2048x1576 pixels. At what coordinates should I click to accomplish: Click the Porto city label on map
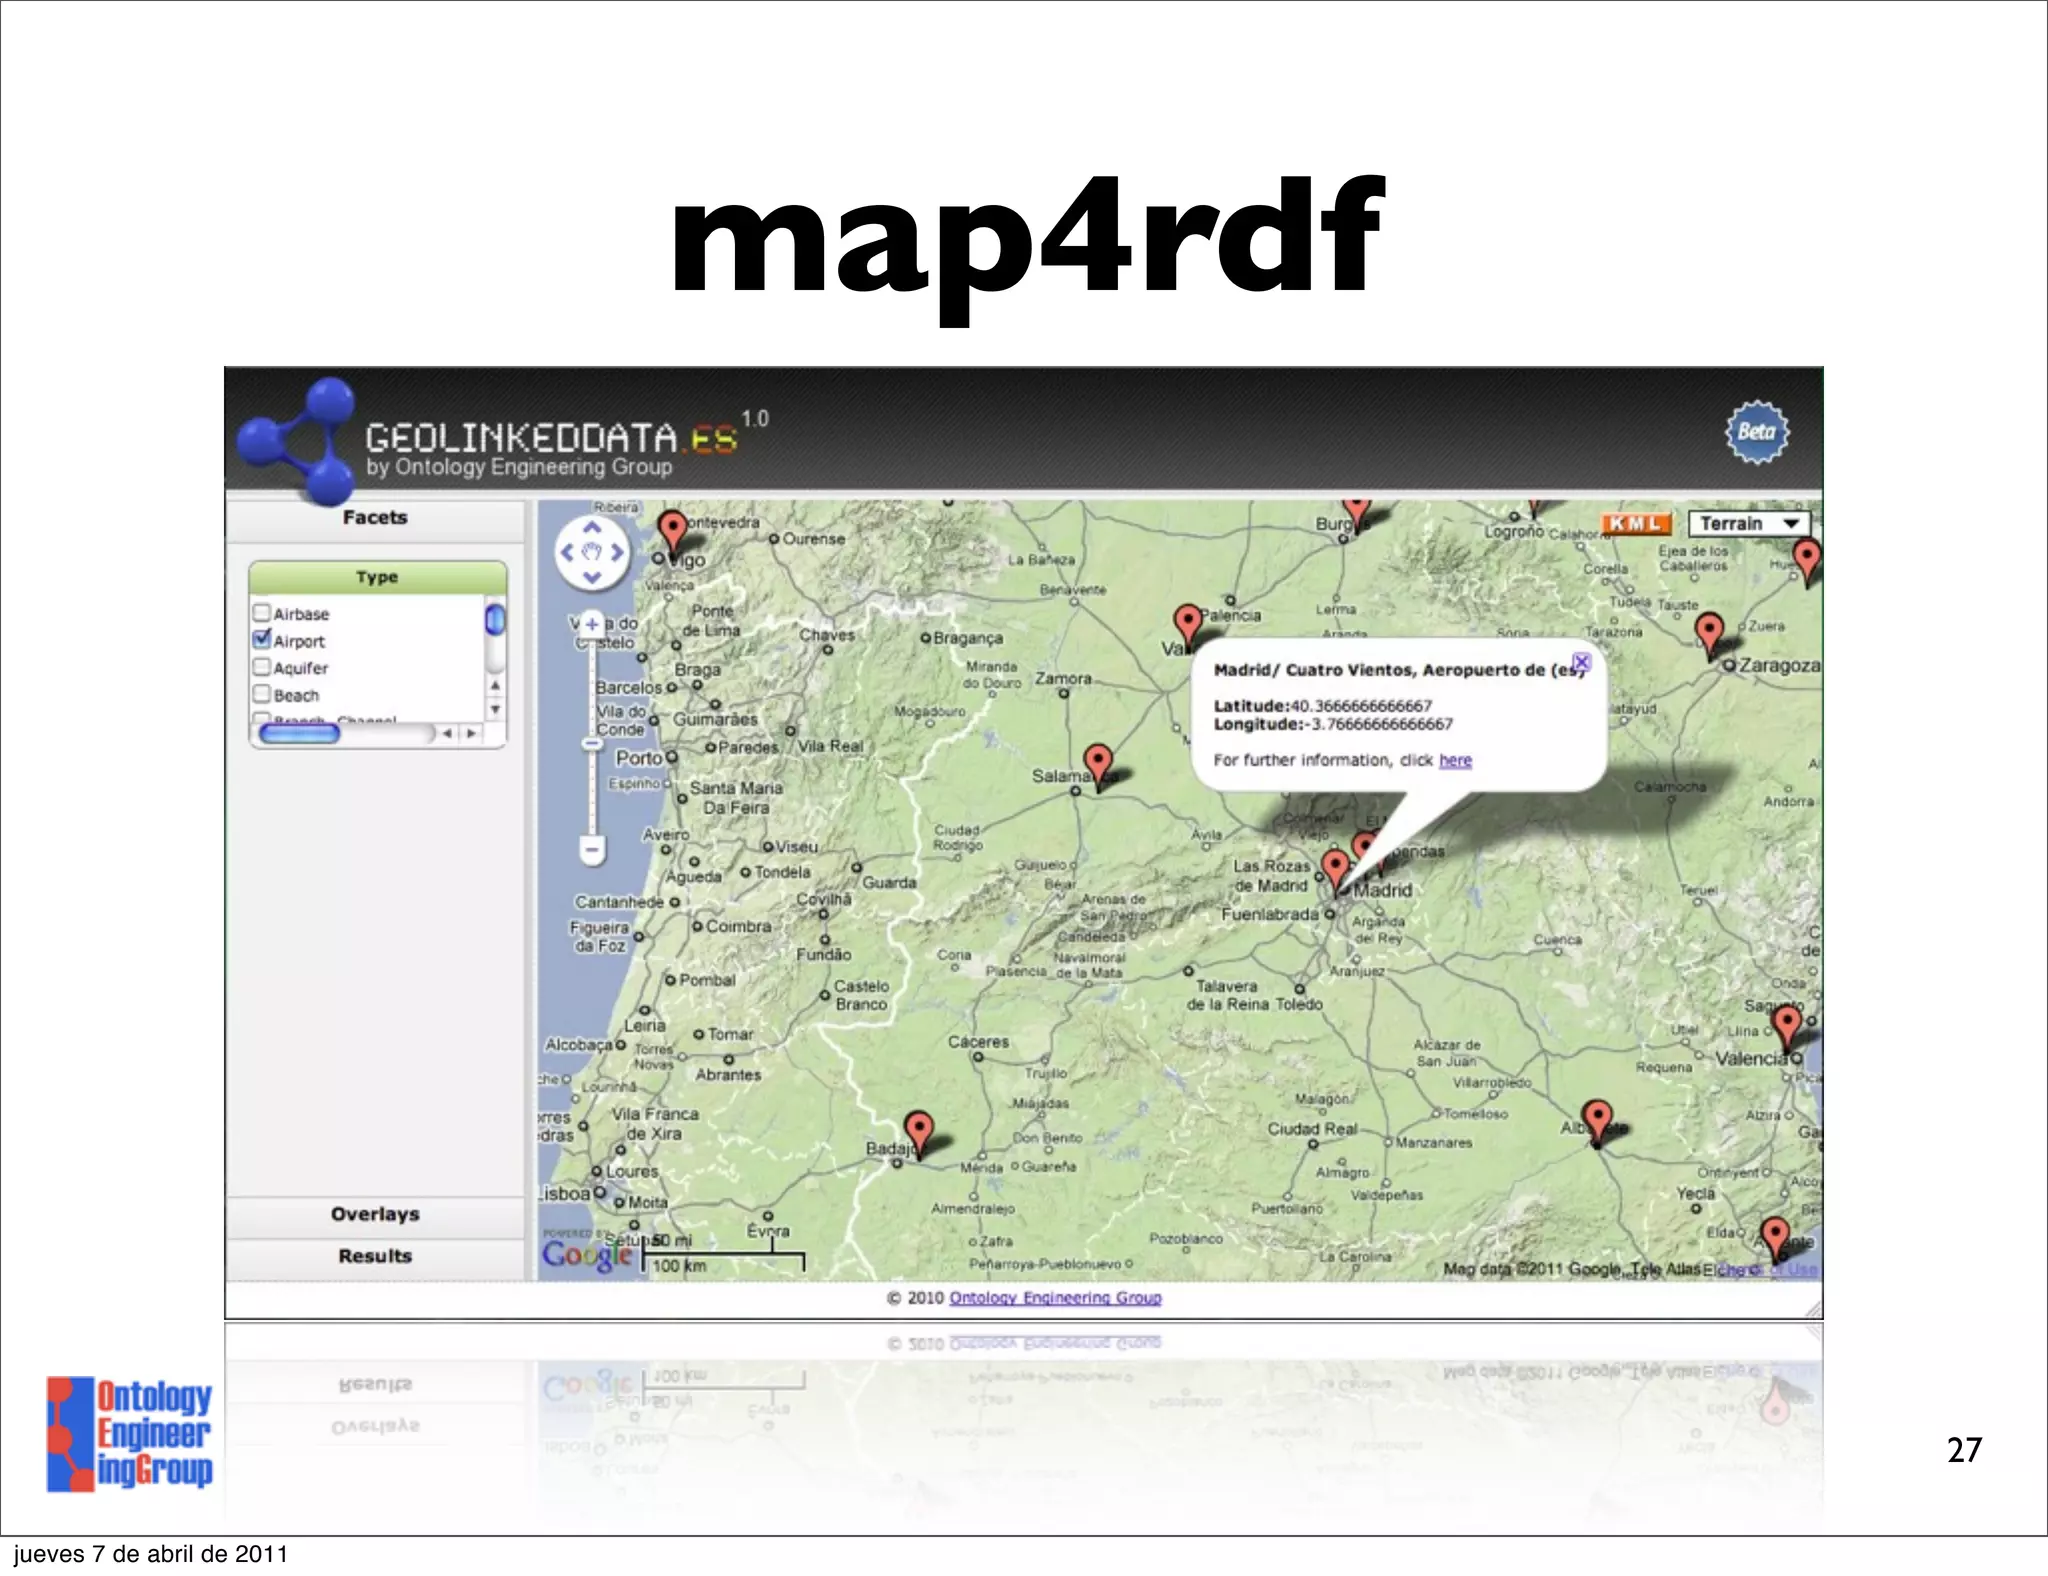(x=639, y=758)
